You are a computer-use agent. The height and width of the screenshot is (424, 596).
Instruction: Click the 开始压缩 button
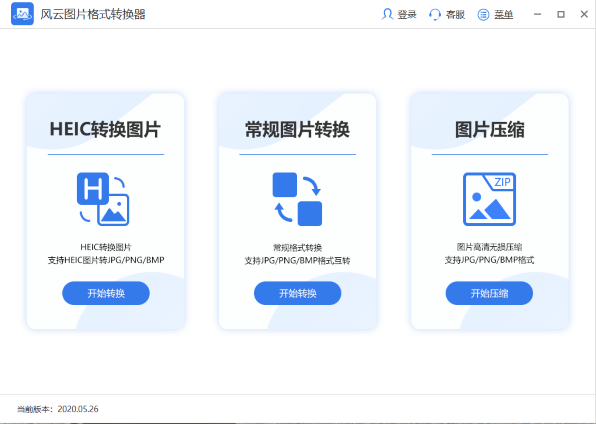coord(489,293)
